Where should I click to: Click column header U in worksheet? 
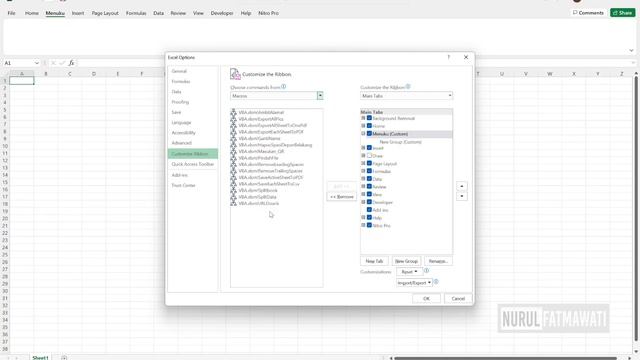click(x=502, y=74)
